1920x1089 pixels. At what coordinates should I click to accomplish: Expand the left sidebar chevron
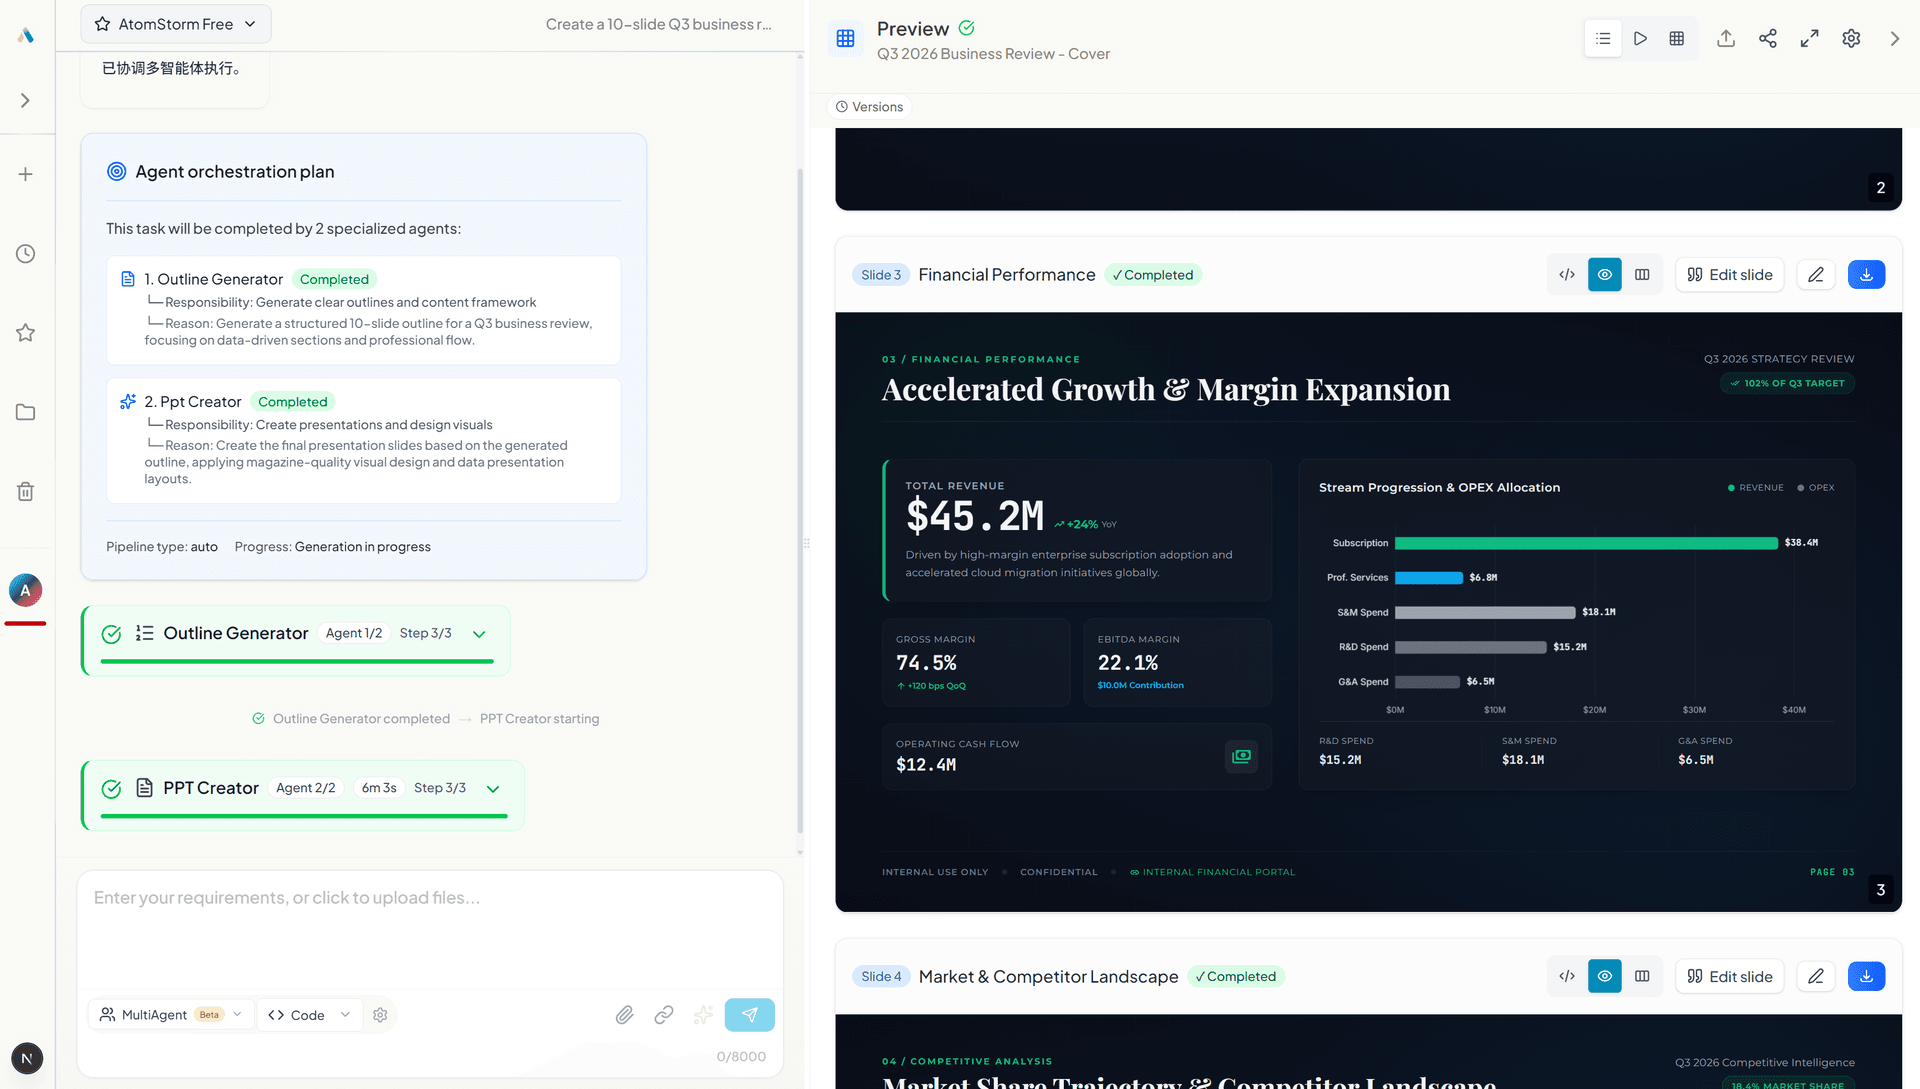[26, 101]
